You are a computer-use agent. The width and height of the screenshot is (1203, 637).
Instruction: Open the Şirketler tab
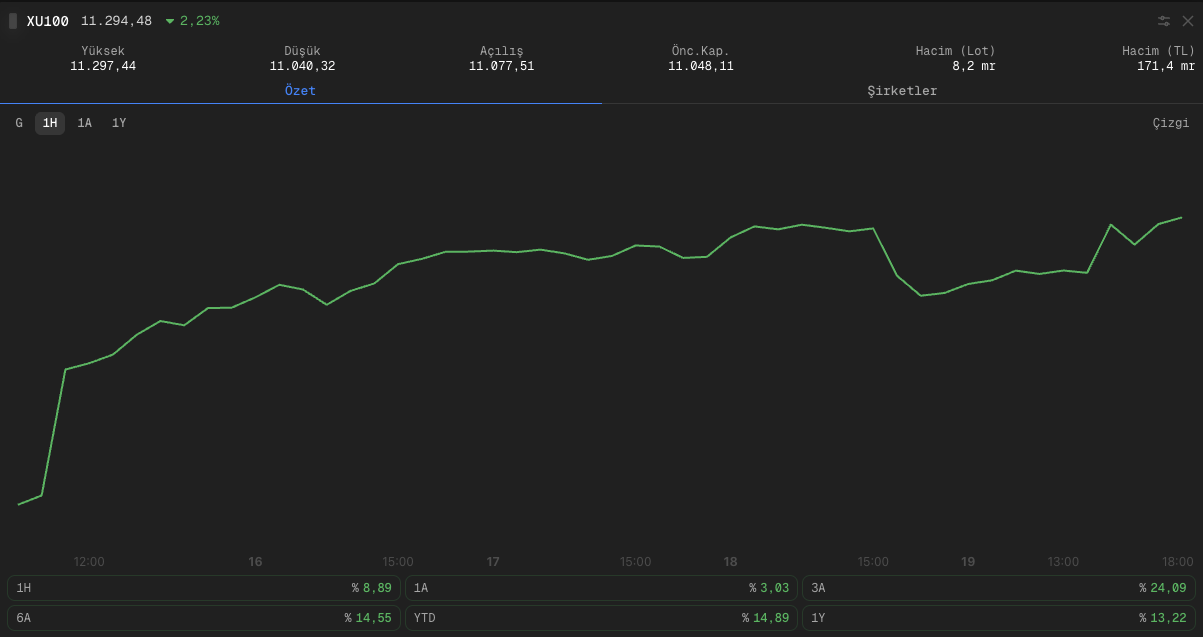pos(902,91)
